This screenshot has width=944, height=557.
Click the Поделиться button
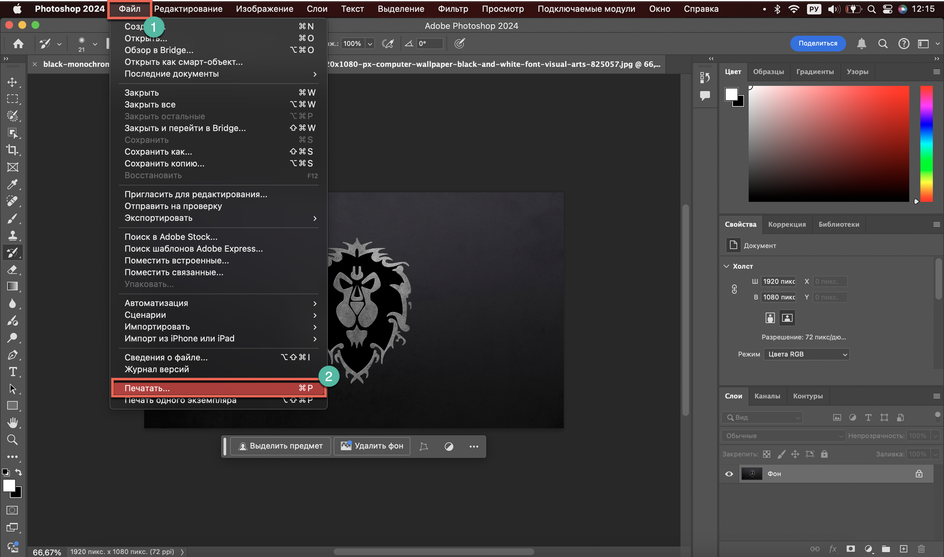coord(818,43)
